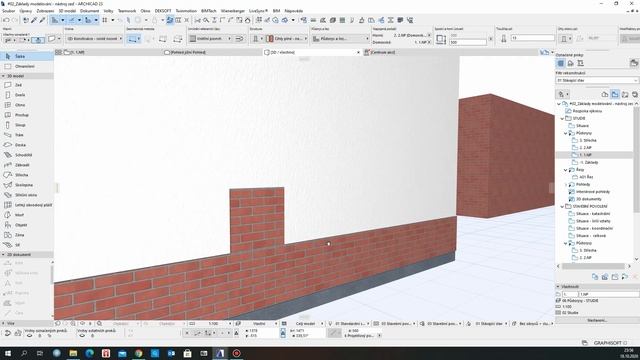Click the Windows Start button
This screenshot has width=640, height=360.
pyautogui.click(x=7, y=353)
